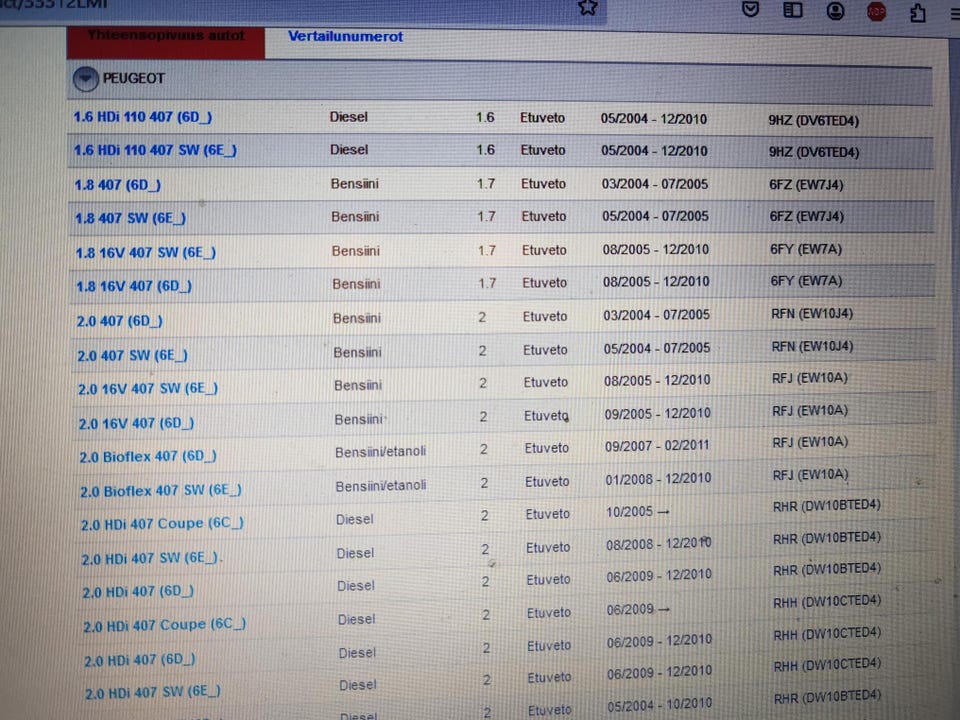This screenshot has width=960, height=720.
Task: Open the 2.0 HDi 407 SW (6E_) link with 08/2008 date
Action: pos(151,558)
